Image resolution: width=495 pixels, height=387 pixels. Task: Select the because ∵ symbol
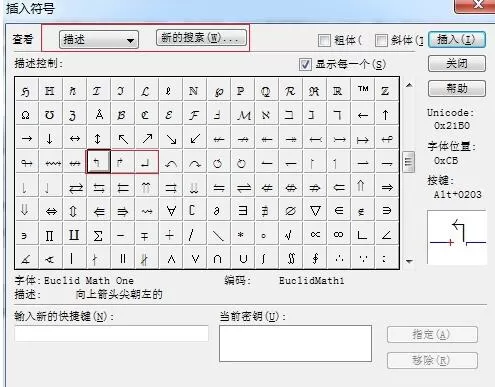pos(363,258)
